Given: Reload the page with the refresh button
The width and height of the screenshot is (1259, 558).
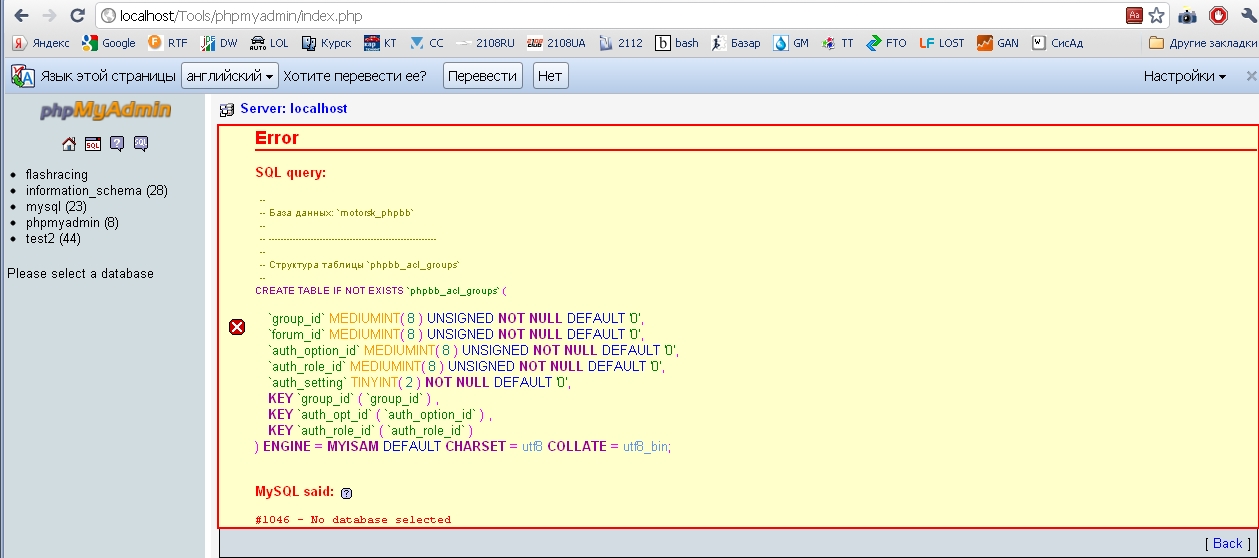Looking at the screenshot, I should click(x=77, y=16).
